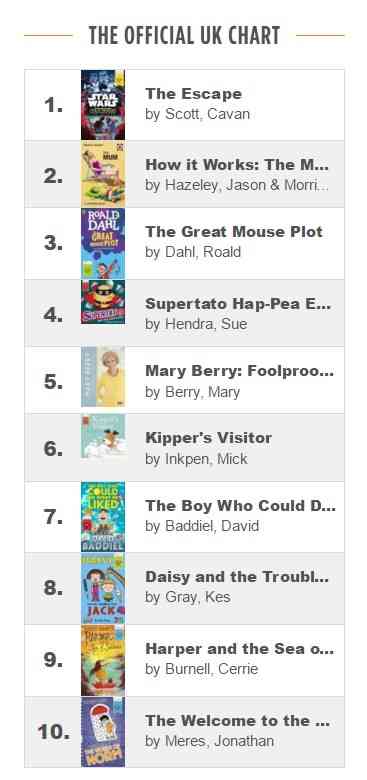Select the Harper book cover thumbnail
Screen dimensions: 367x780
point(103,660)
